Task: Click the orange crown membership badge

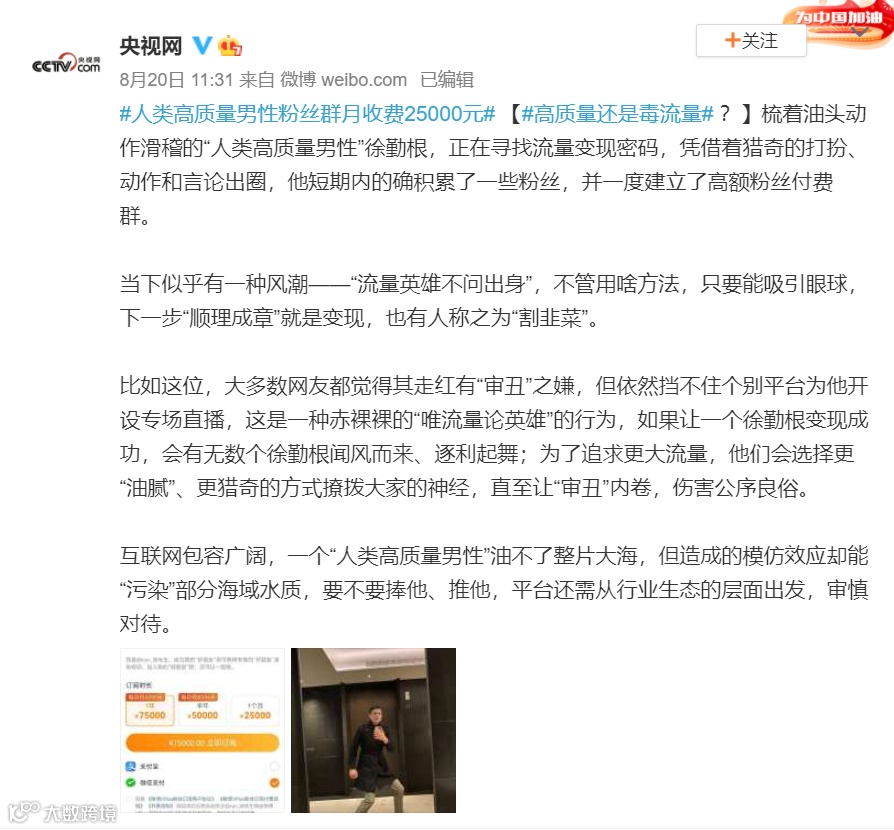Action: pyautogui.click(x=230, y=46)
